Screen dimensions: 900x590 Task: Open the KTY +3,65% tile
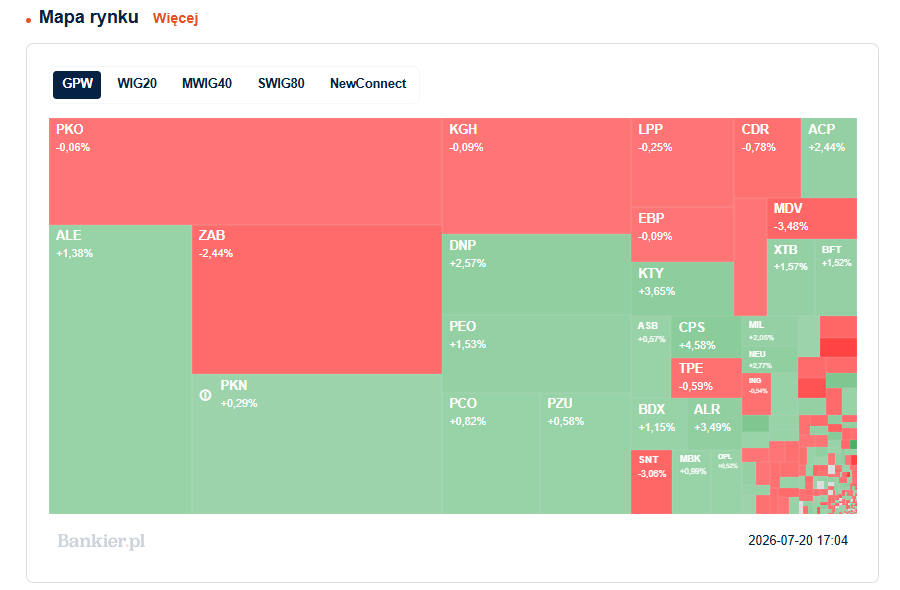(682, 289)
